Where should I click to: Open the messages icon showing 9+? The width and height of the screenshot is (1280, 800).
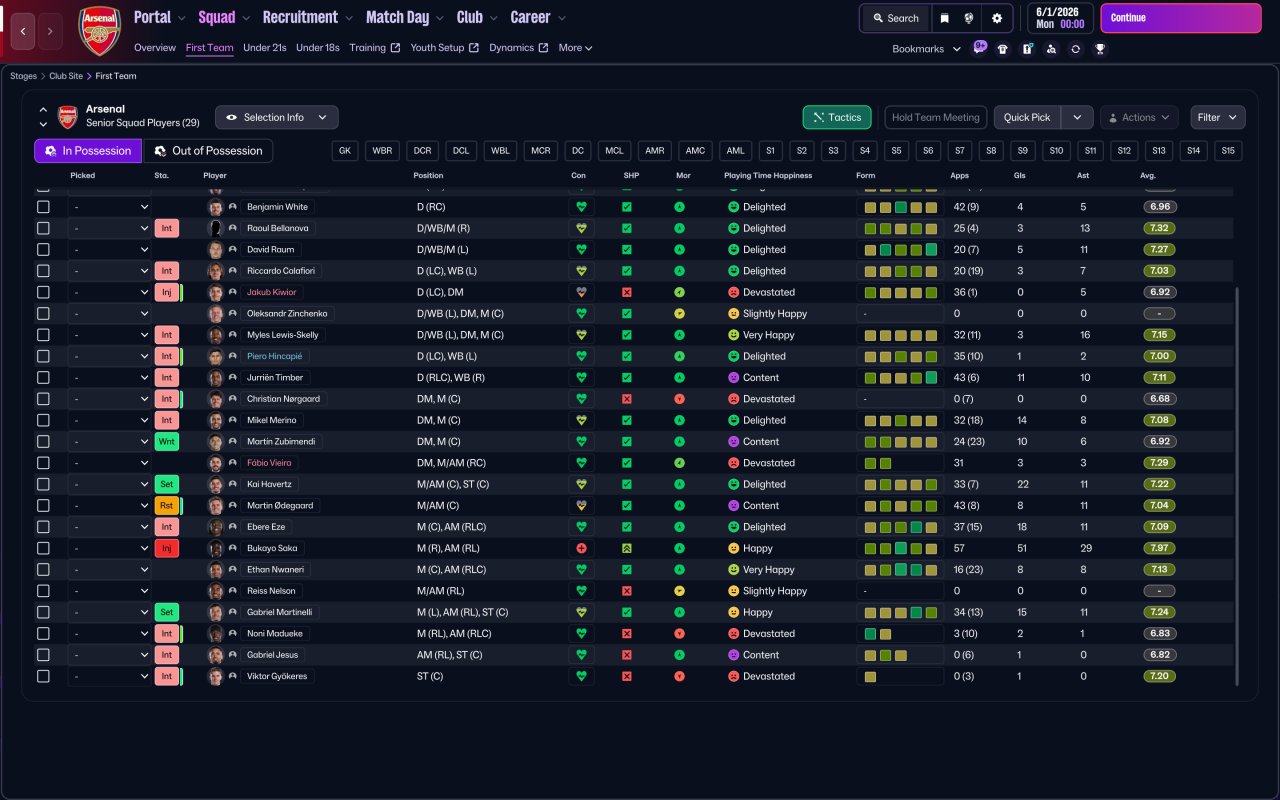(x=979, y=48)
